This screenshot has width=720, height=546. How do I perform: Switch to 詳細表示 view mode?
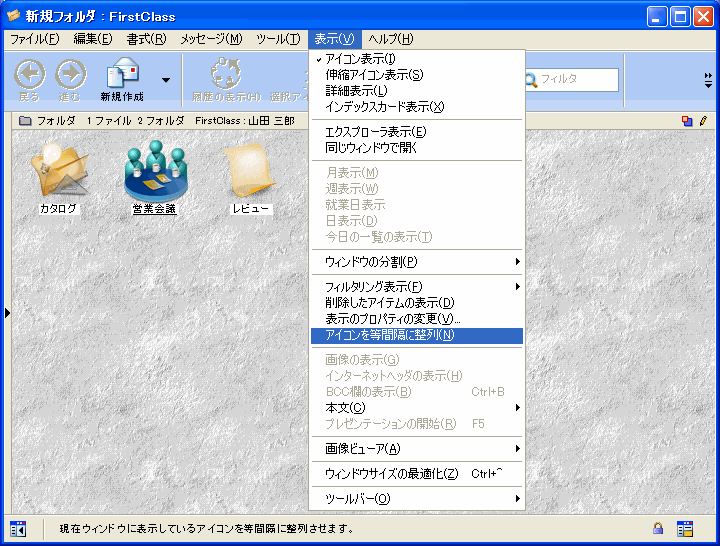[349, 91]
